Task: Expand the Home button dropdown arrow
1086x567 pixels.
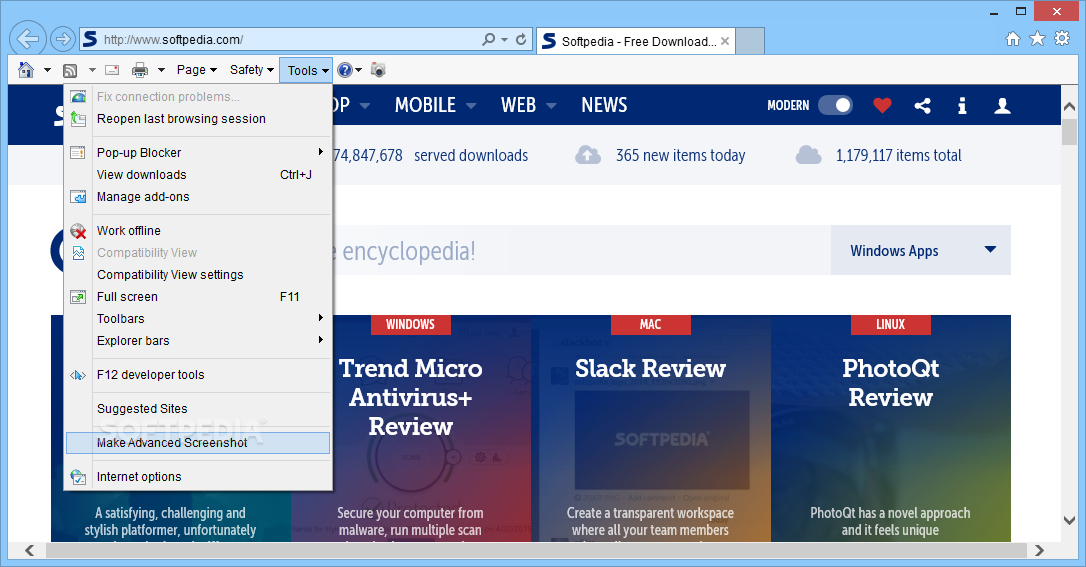Action: (47, 70)
